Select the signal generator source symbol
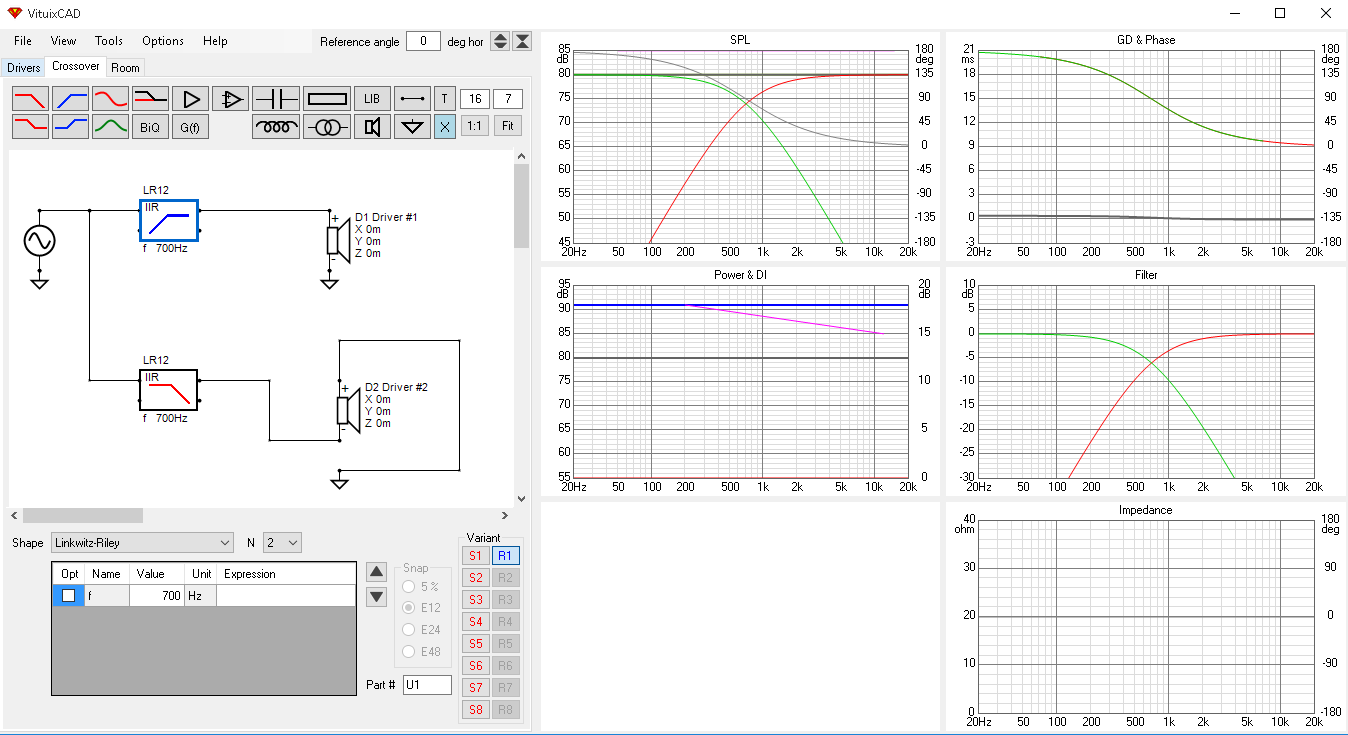The height and width of the screenshot is (735, 1348). (x=39, y=241)
